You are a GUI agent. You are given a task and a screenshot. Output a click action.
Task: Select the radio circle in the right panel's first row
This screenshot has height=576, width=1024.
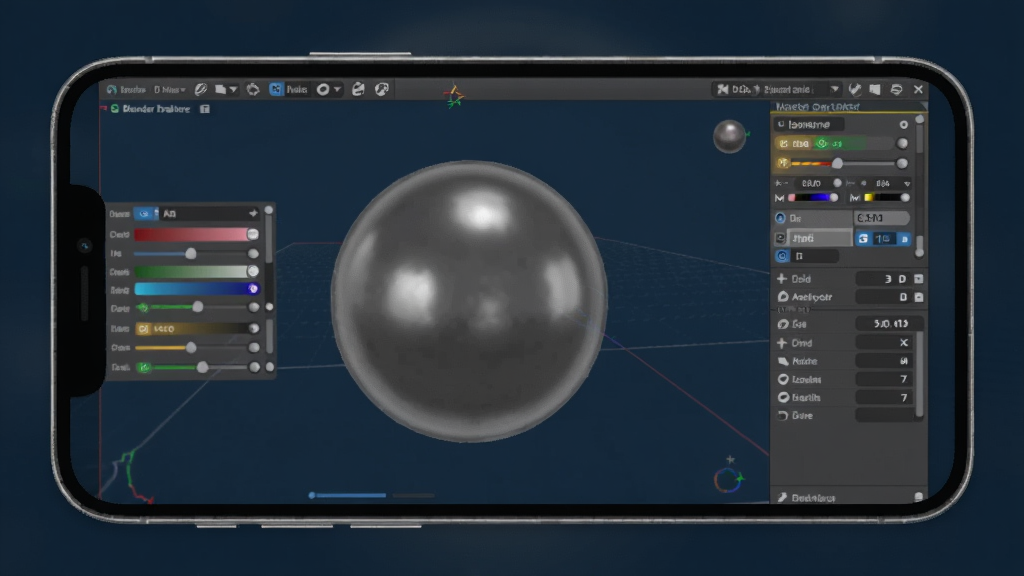pyautogui.click(x=904, y=125)
